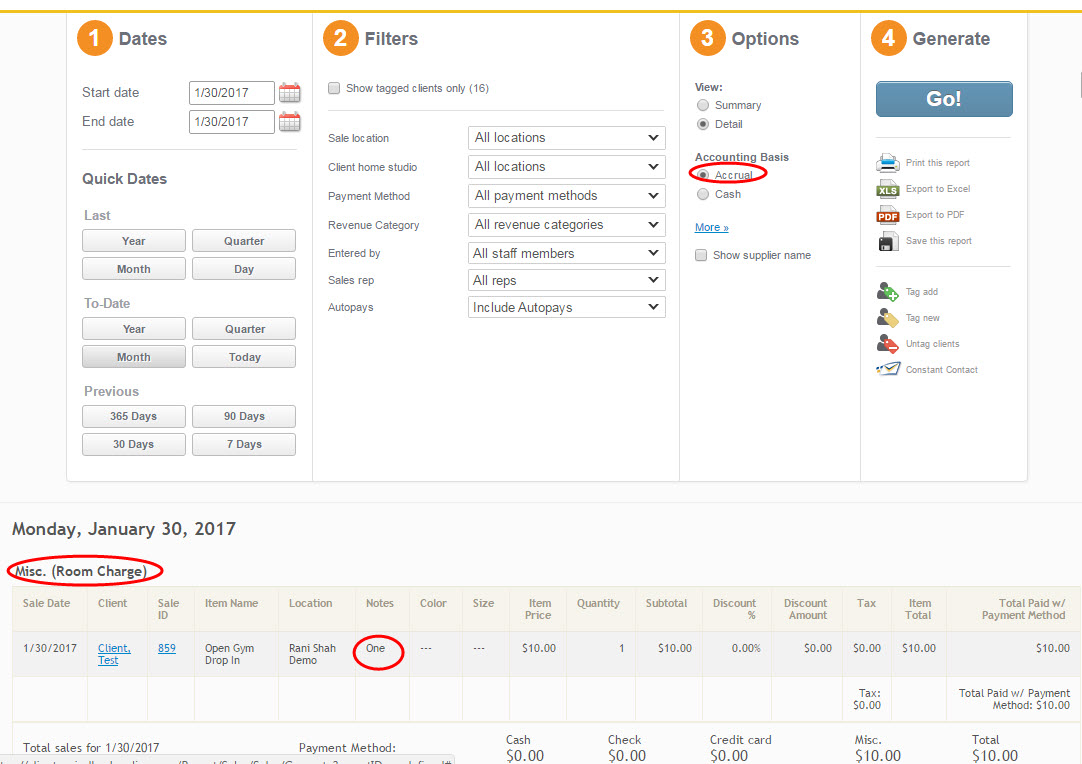Open the End date calendar picker
Viewport: 1082px width, 764px height.
point(289,122)
